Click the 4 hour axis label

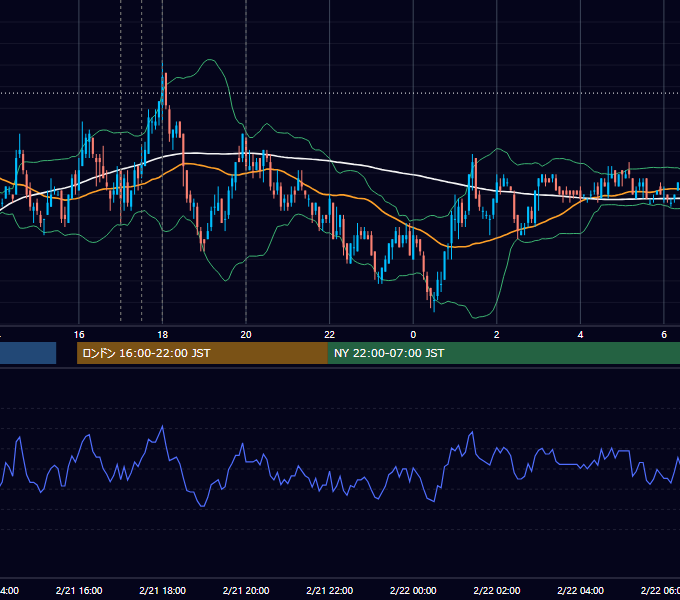[580, 335]
